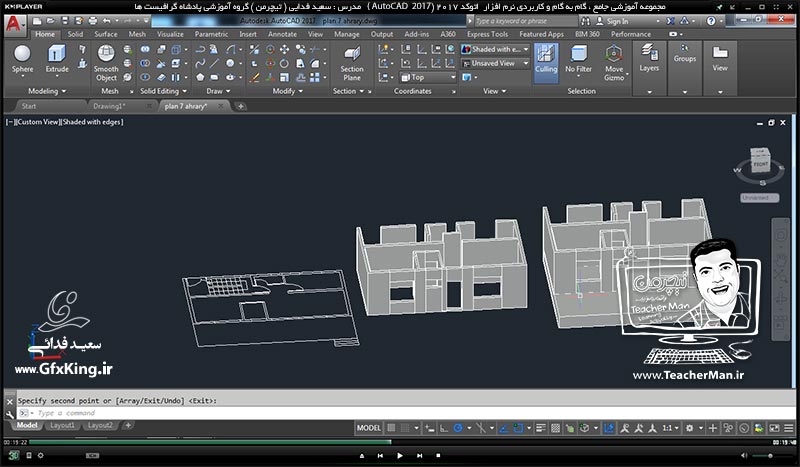Open the Unsaved View dropdown
Screen dimensions: 800x467
tap(495, 63)
